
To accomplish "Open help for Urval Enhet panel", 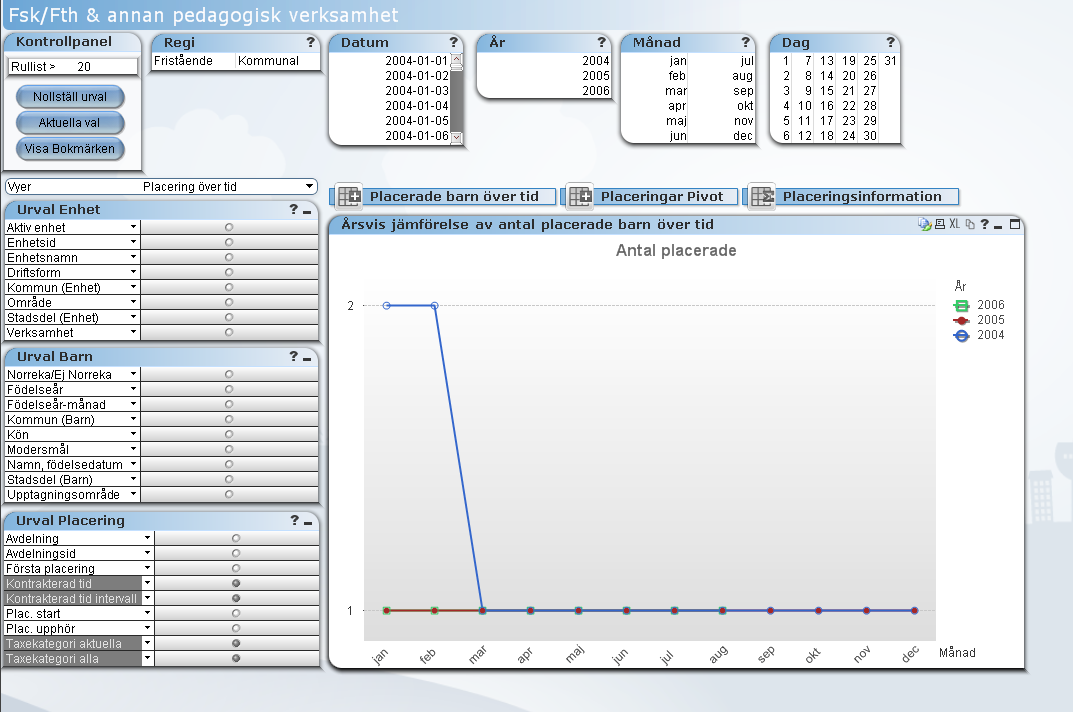I will 294,209.
